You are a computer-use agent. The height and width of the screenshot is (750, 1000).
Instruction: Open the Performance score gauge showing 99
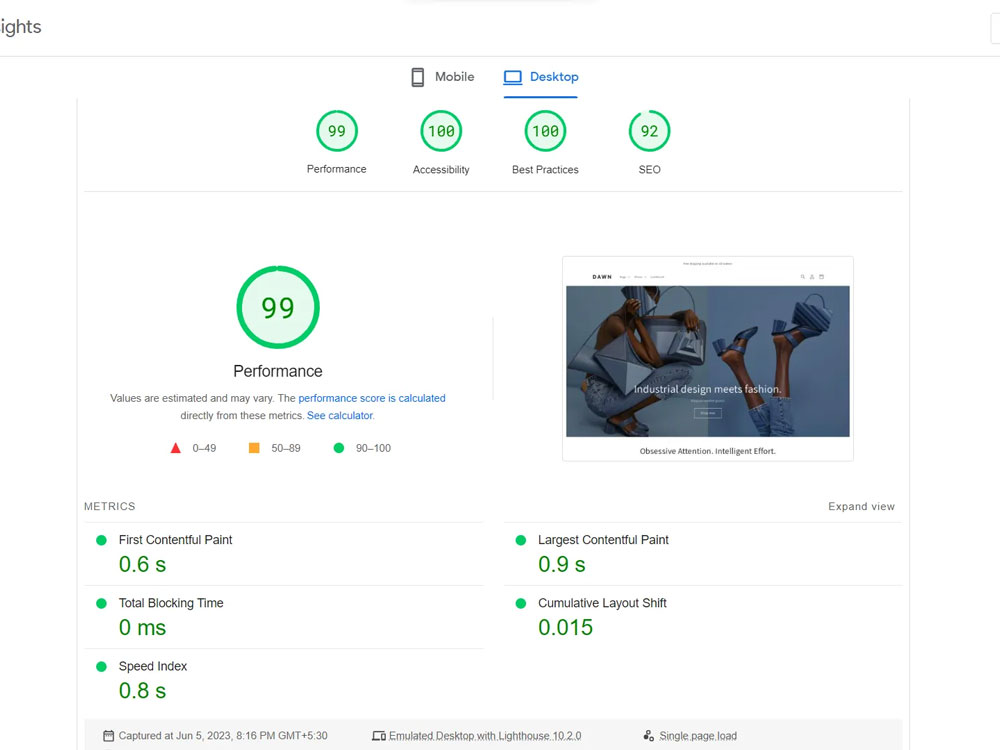(337, 131)
